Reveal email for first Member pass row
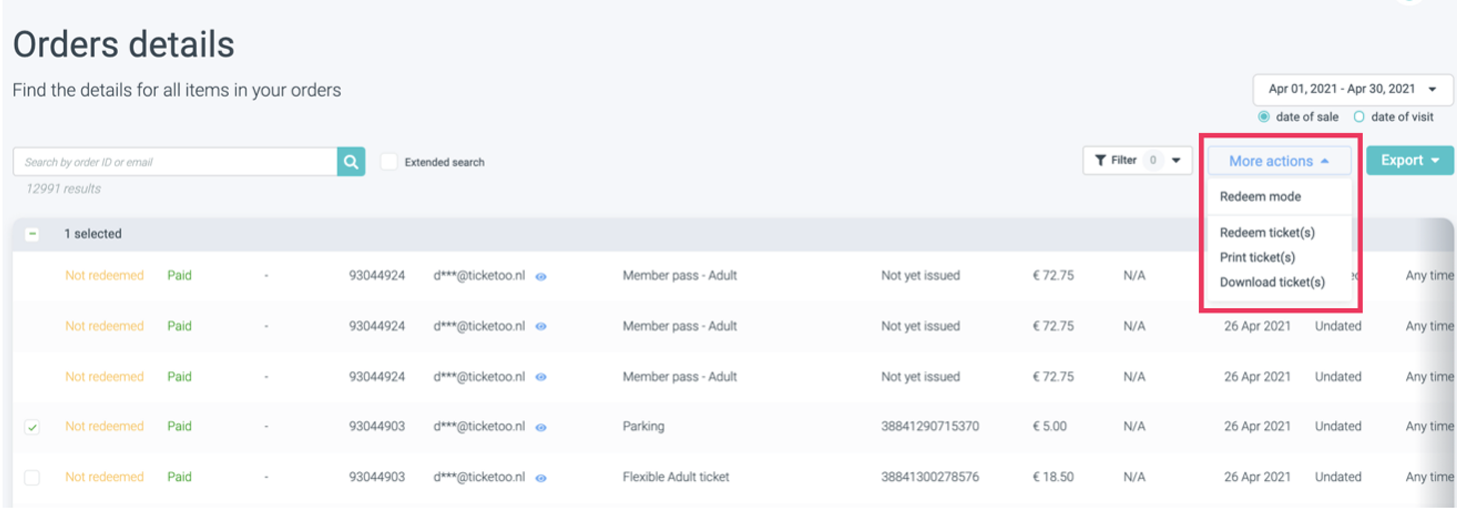The height and width of the screenshot is (510, 1457). click(x=541, y=276)
